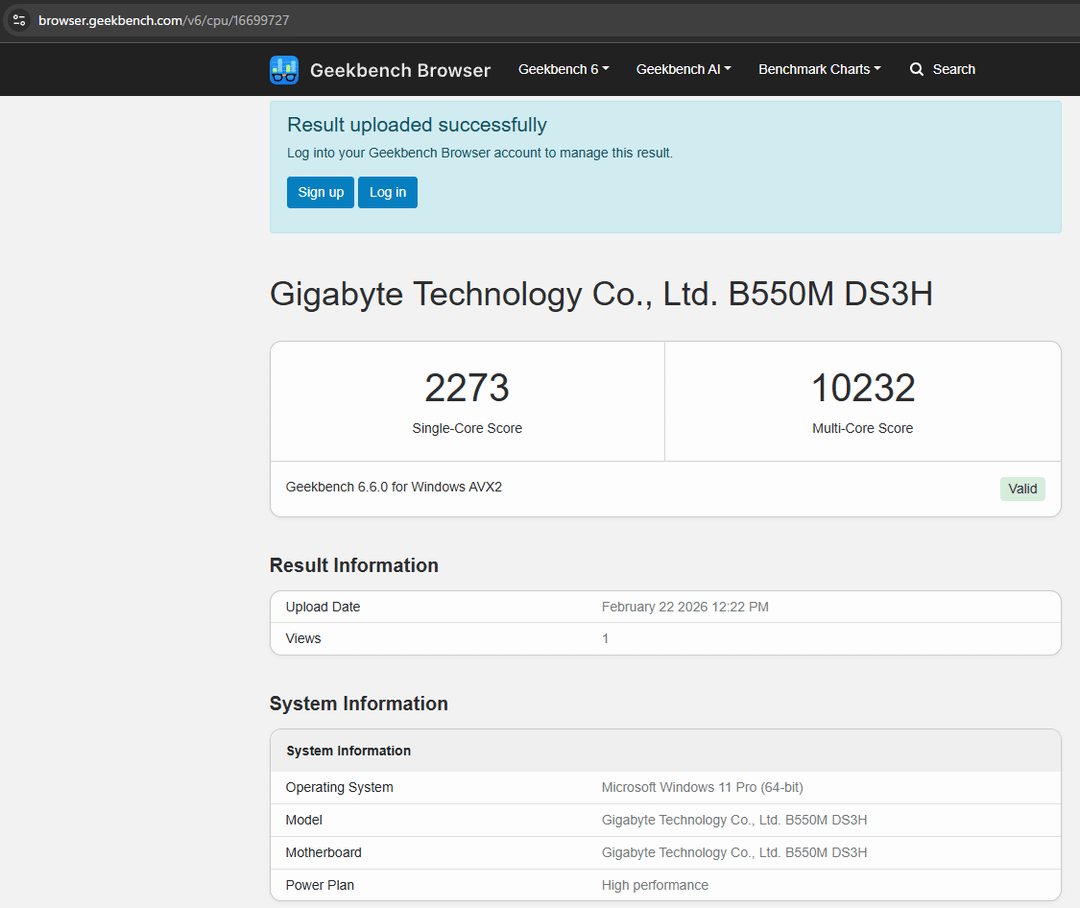Expand the Geekbench 6 dropdown menu
The width and height of the screenshot is (1080, 908).
[x=563, y=69]
